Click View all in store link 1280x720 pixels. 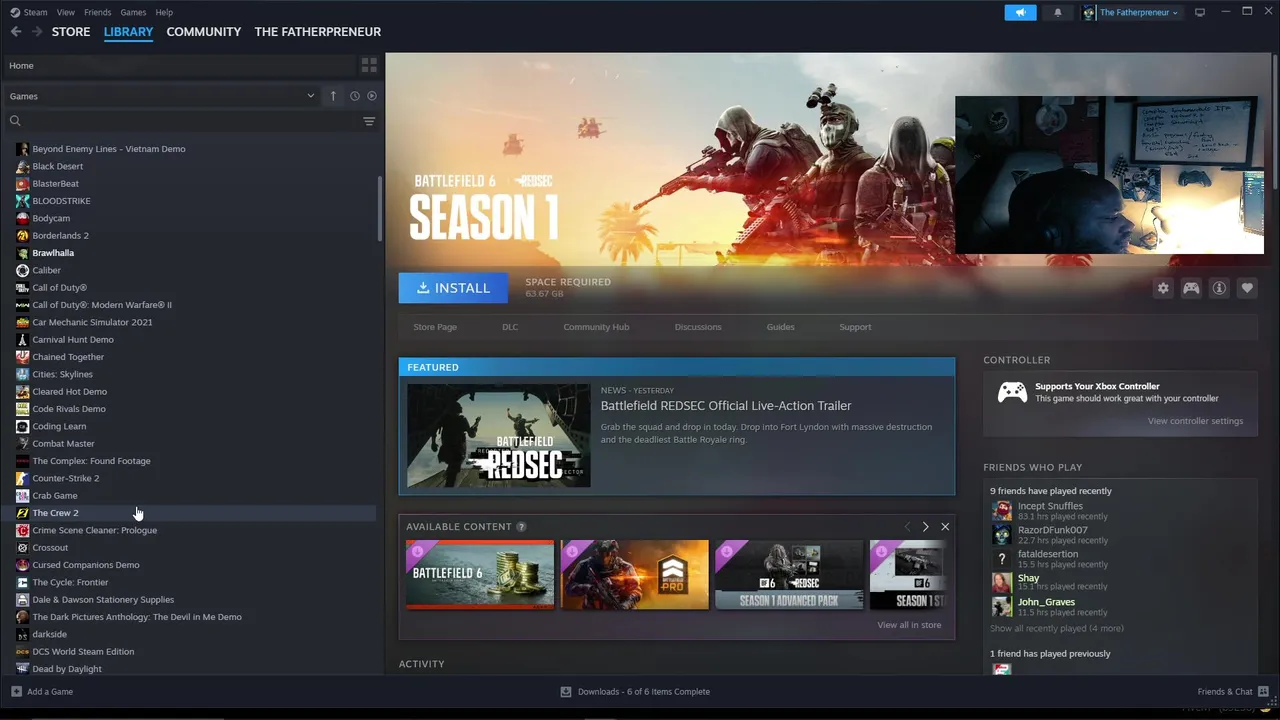909,625
